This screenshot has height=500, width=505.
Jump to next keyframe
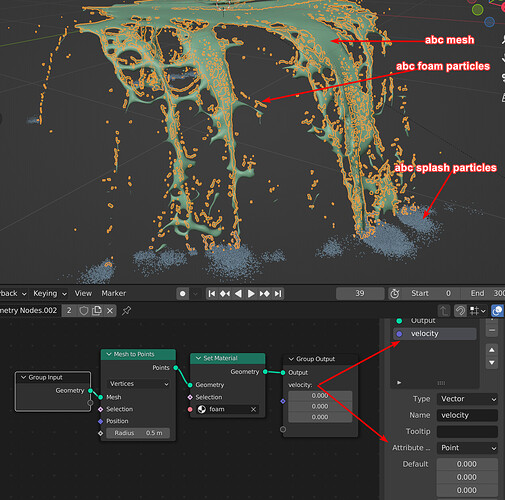(x=265, y=294)
